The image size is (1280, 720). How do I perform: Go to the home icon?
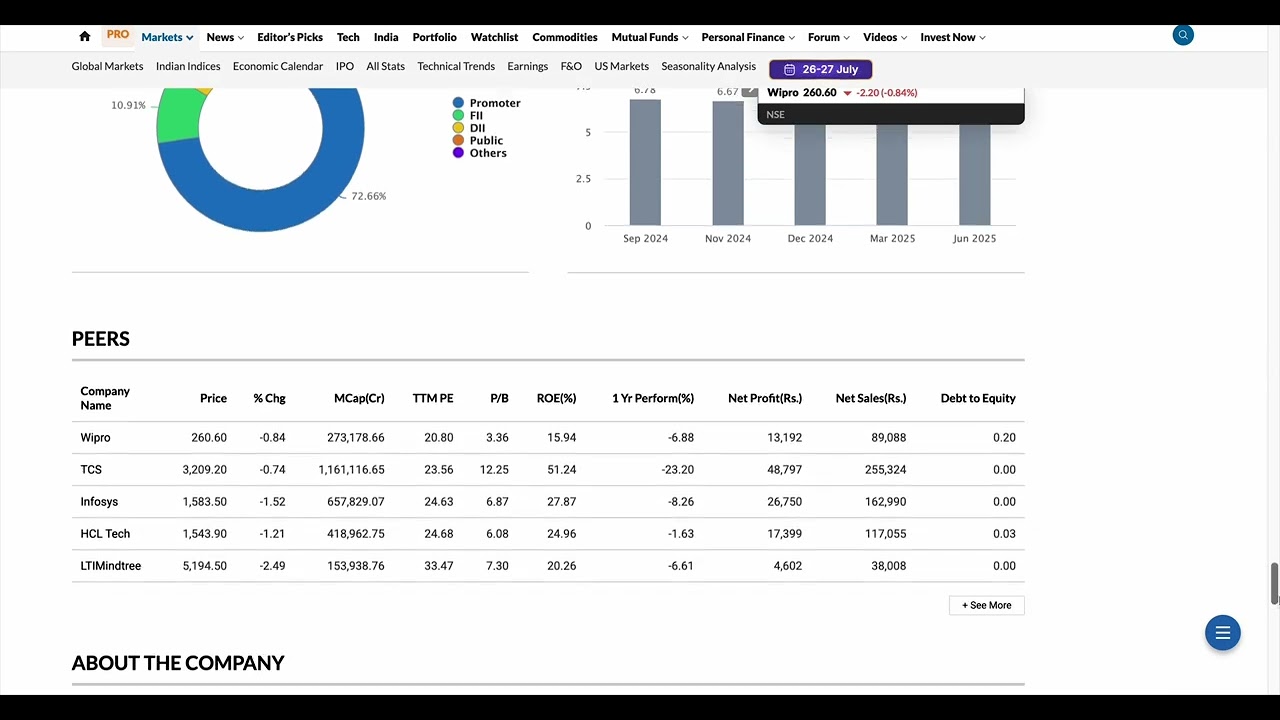[x=85, y=37]
